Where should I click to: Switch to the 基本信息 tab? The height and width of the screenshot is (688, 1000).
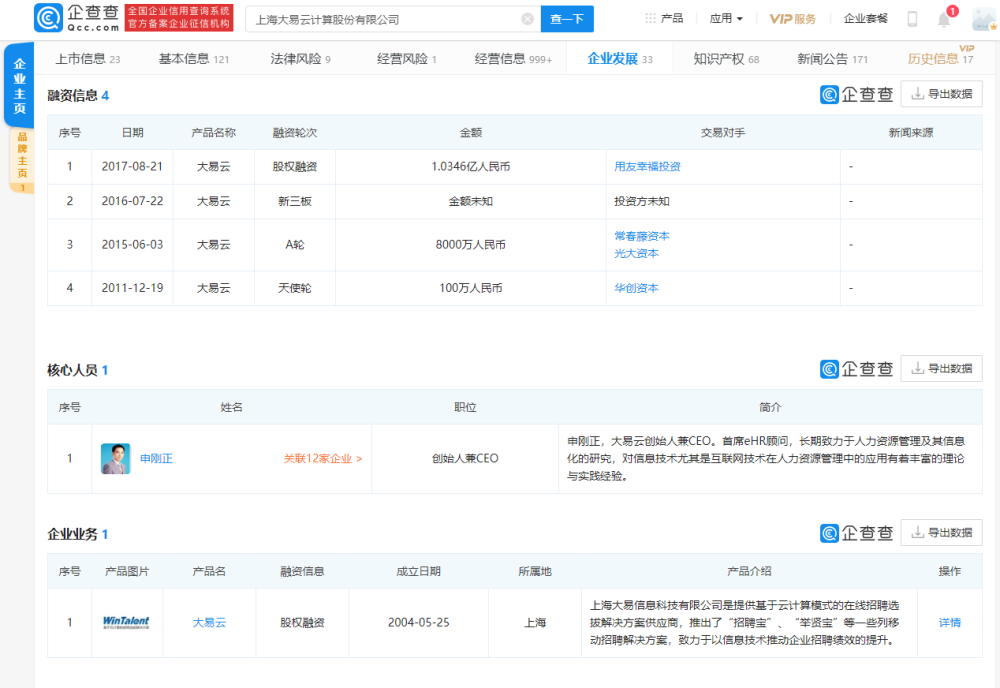[x=193, y=59]
